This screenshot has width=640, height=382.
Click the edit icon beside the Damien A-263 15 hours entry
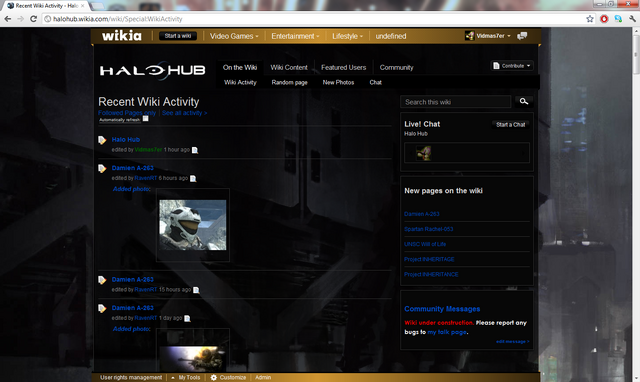[102, 280]
